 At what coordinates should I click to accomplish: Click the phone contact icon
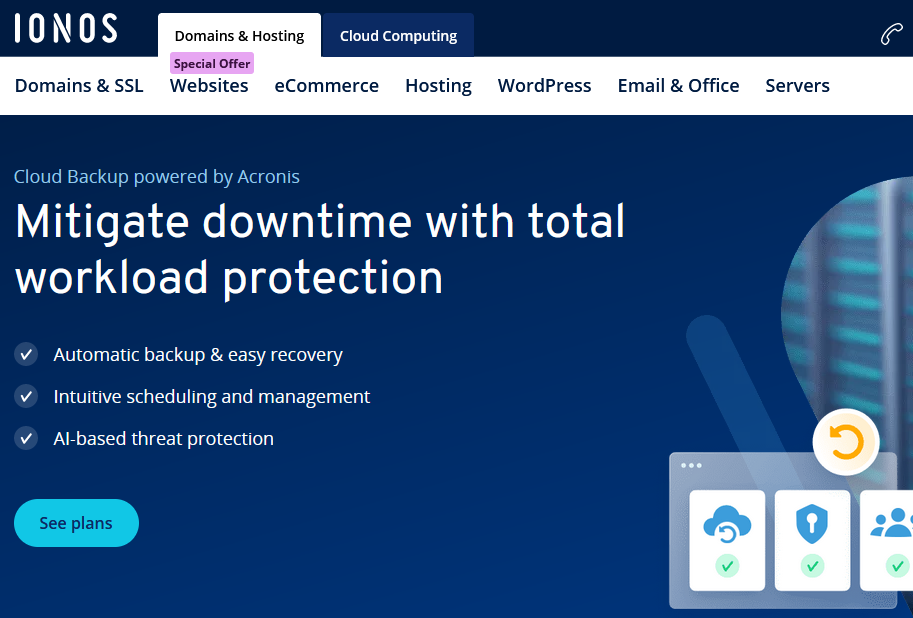(891, 34)
